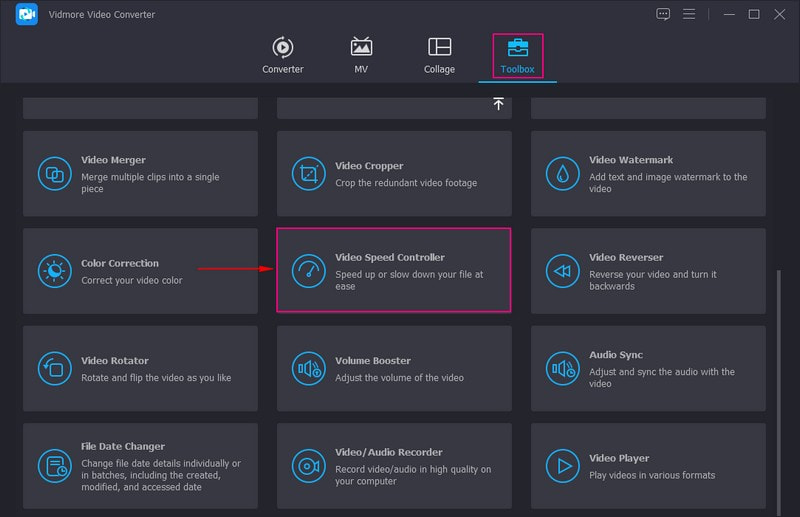The image size is (800, 517).
Task: Switch to the Converter tab
Action: [283, 56]
